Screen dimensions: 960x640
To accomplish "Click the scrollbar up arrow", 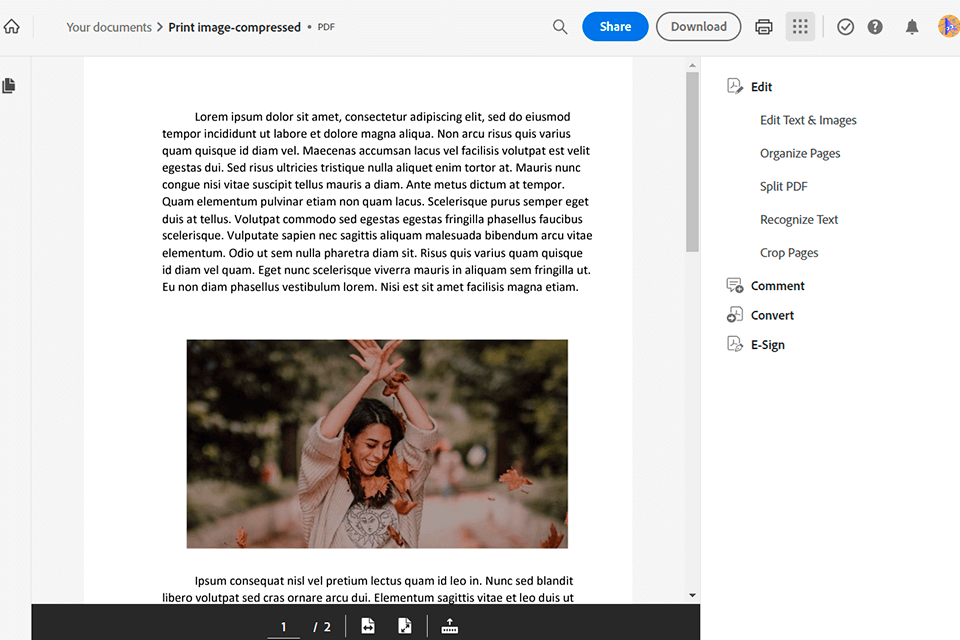I will coord(692,65).
